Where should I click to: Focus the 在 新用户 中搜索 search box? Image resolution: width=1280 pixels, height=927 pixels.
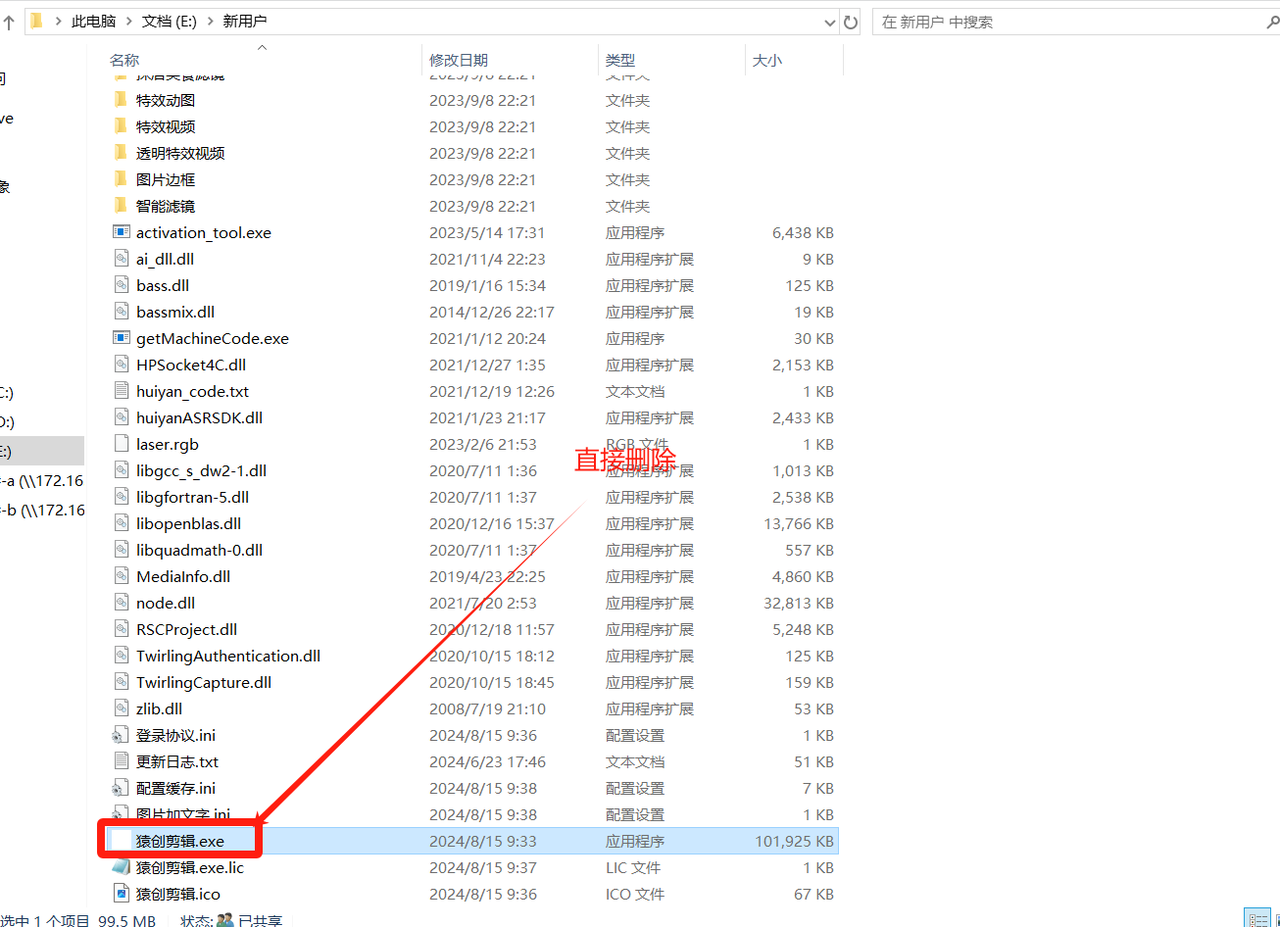click(1075, 22)
